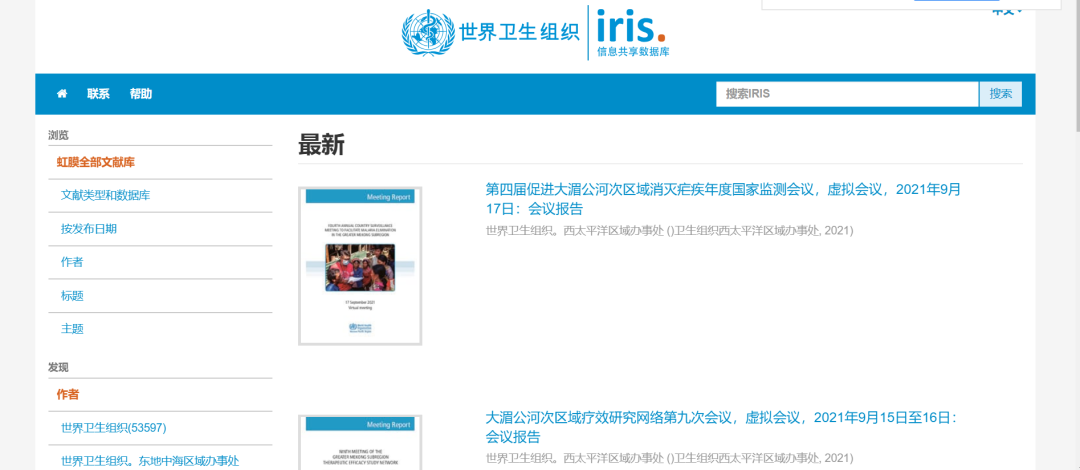Browse by 主题
Image resolution: width=1080 pixels, height=470 pixels.
coord(72,329)
